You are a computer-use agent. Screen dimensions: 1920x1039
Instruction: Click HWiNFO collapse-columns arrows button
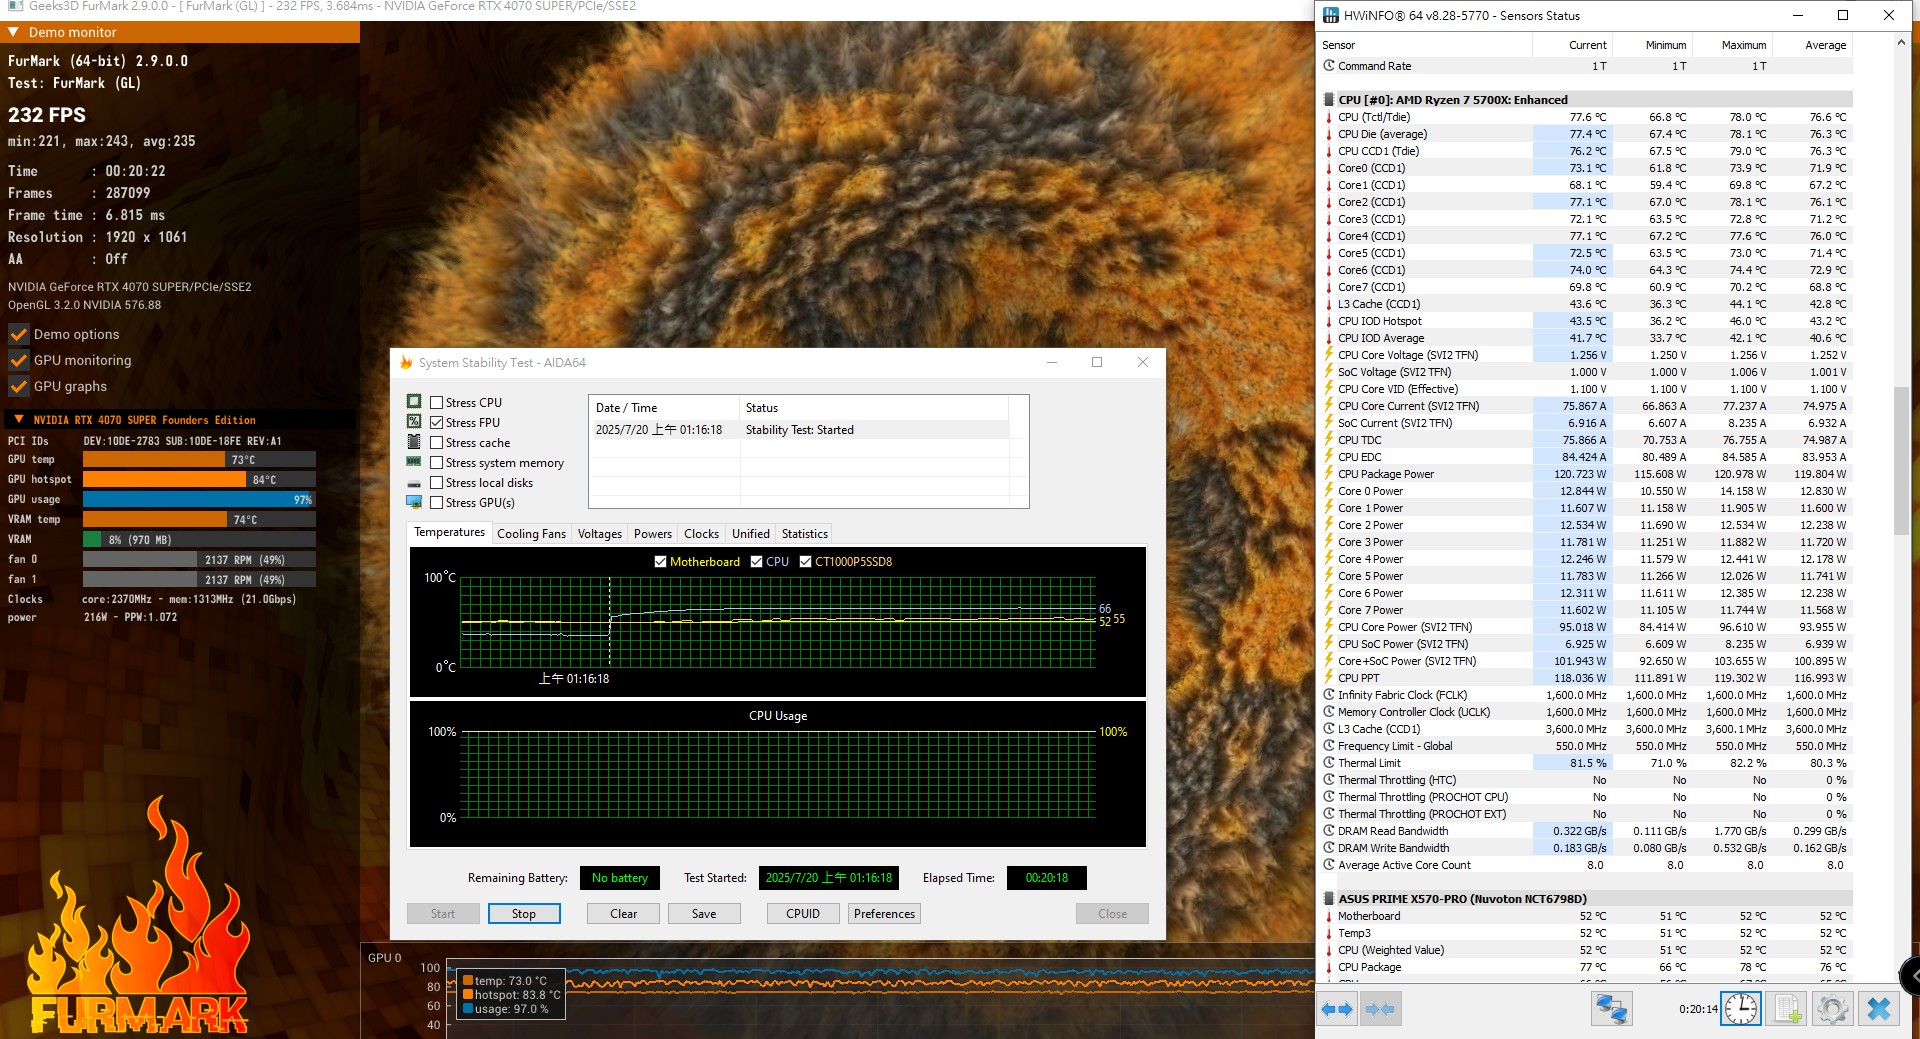point(1380,1009)
